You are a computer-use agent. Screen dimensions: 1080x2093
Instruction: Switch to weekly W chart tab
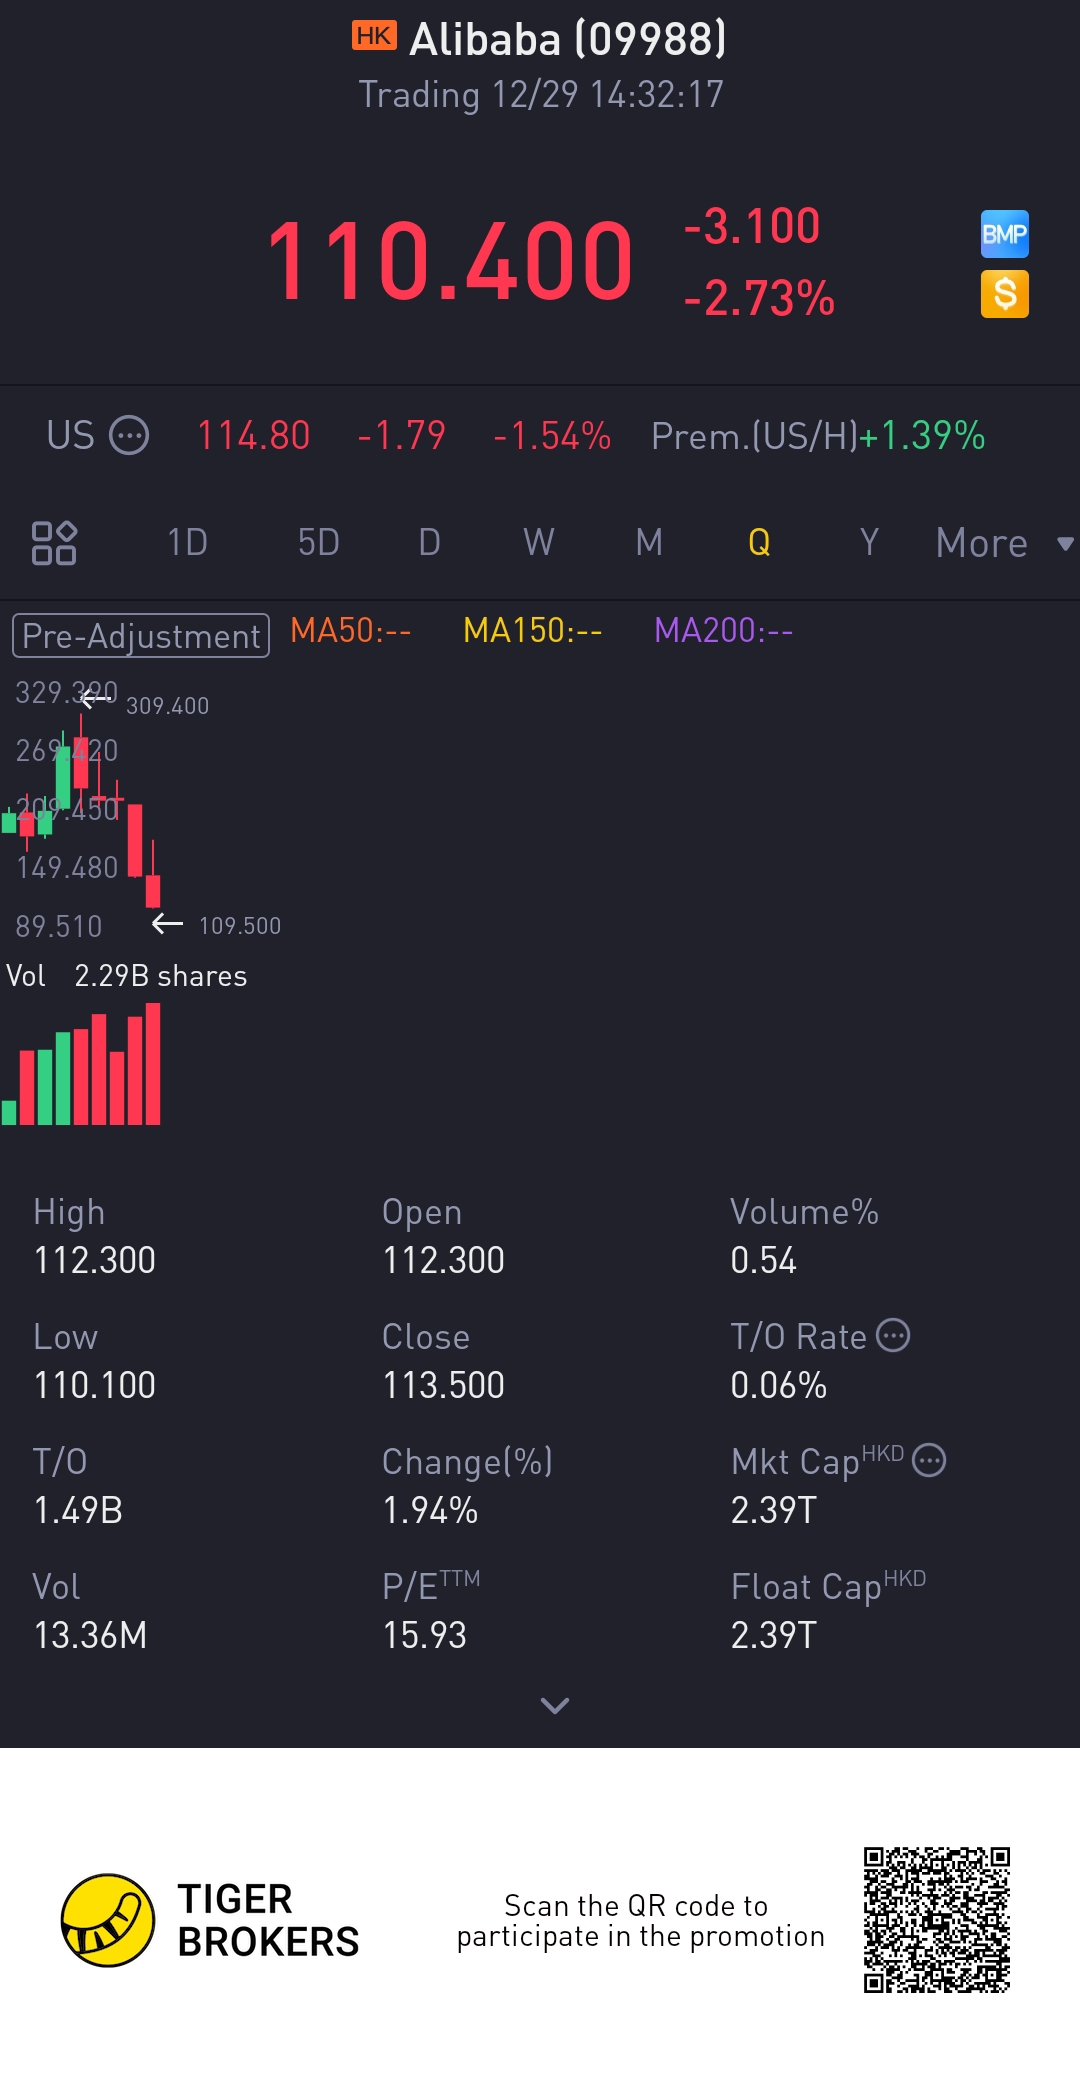(539, 543)
